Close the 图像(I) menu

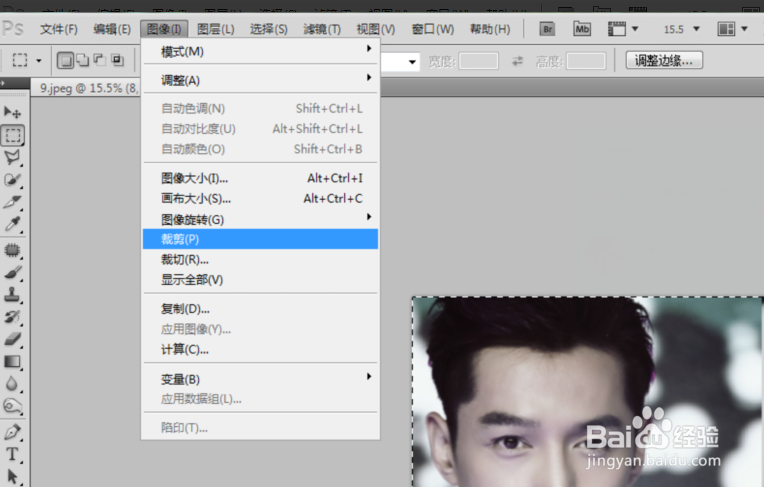click(x=164, y=29)
